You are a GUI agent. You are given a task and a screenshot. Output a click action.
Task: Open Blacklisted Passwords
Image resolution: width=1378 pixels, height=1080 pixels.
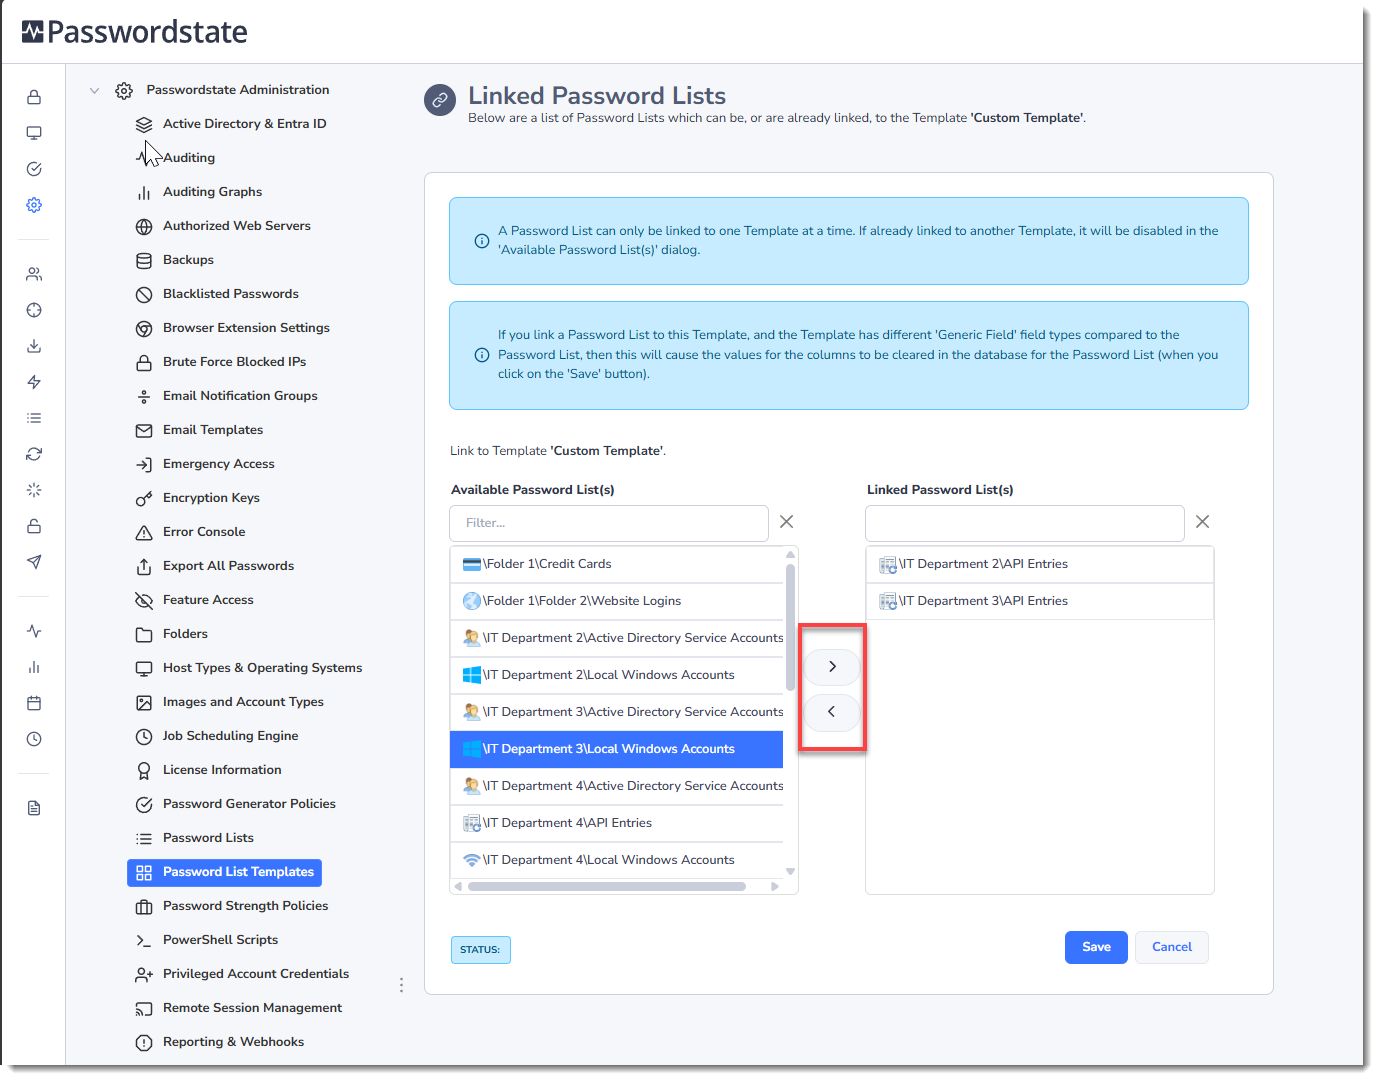230,294
